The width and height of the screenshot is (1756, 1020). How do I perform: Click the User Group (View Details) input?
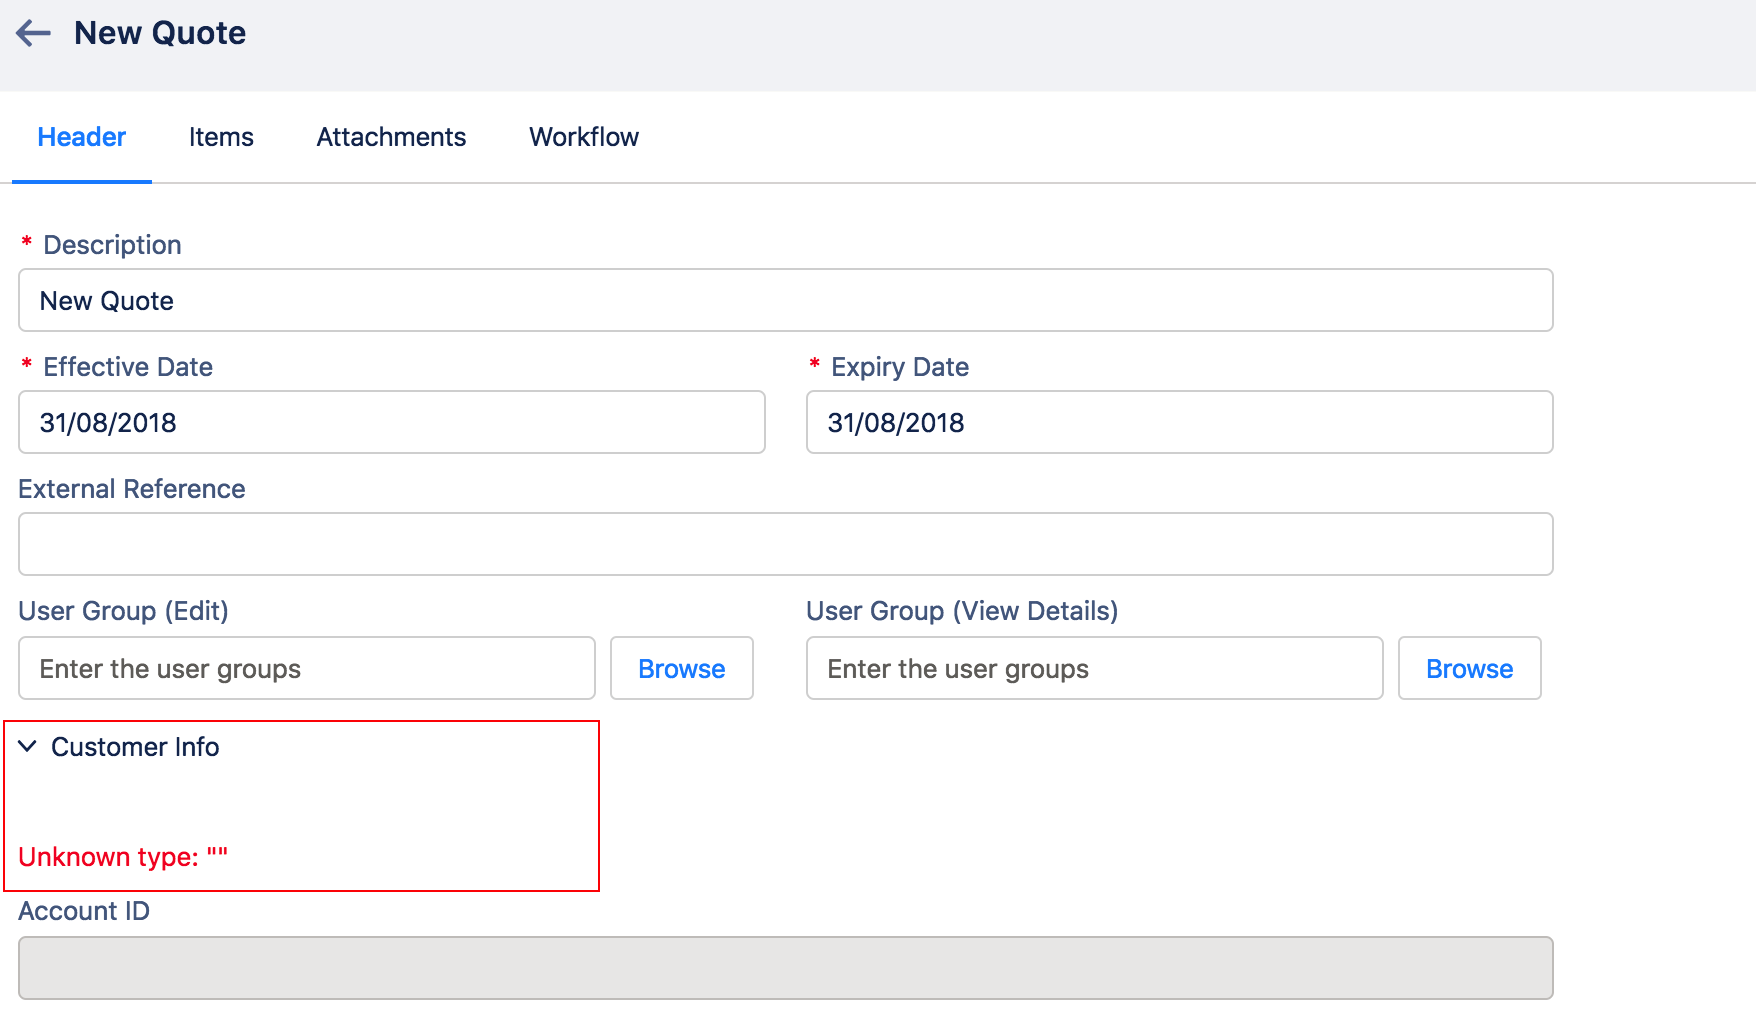click(1094, 668)
